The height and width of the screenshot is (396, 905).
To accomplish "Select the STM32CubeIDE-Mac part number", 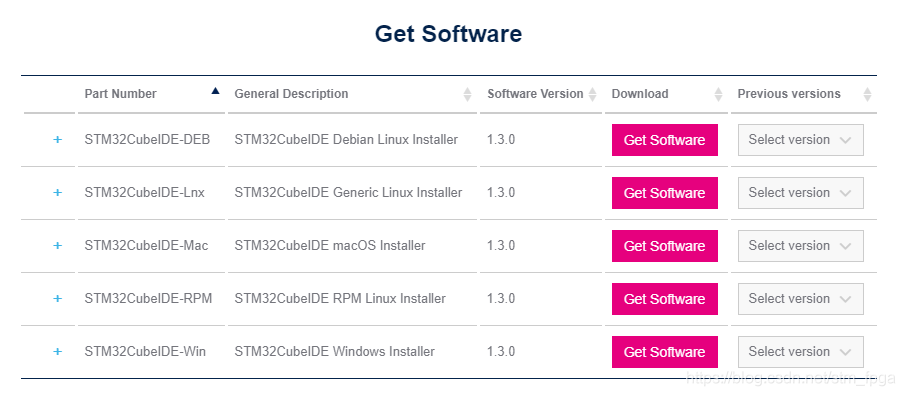I will 146,246.
